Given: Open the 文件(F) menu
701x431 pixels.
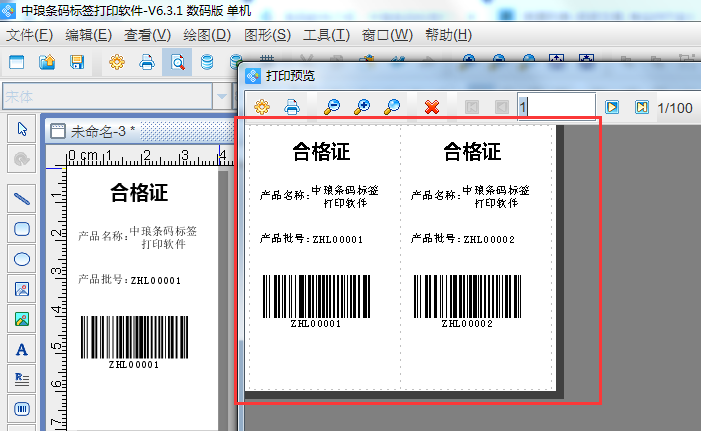Looking at the screenshot, I should click(29, 35).
